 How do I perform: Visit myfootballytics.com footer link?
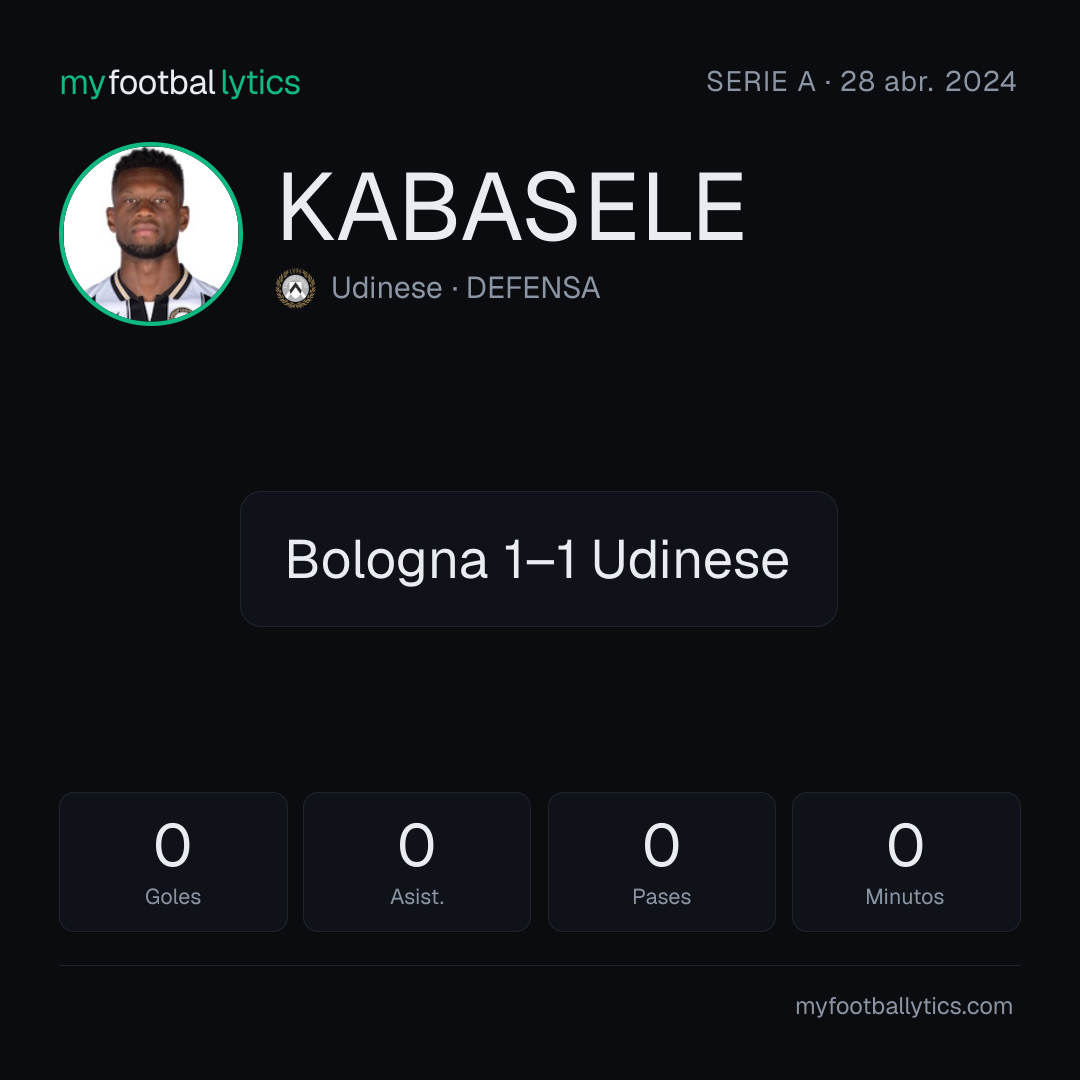pyautogui.click(x=904, y=1006)
